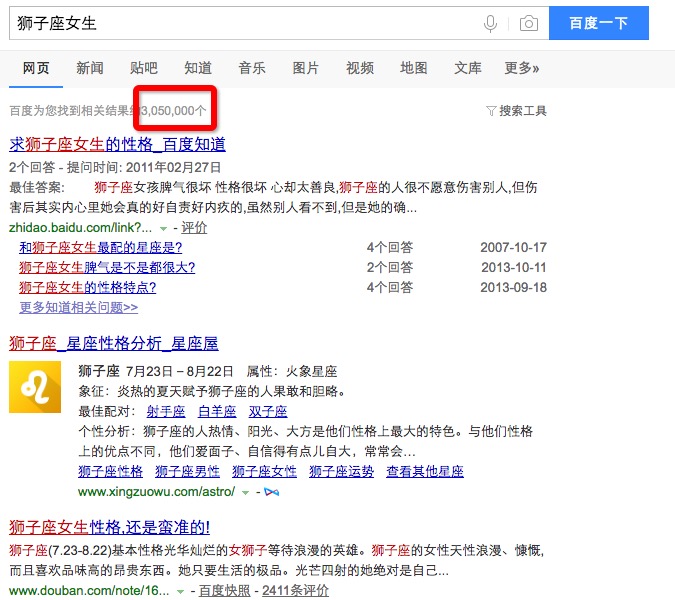
Task: Click the 评价 link under zhidao result
Action: tap(194, 228)
